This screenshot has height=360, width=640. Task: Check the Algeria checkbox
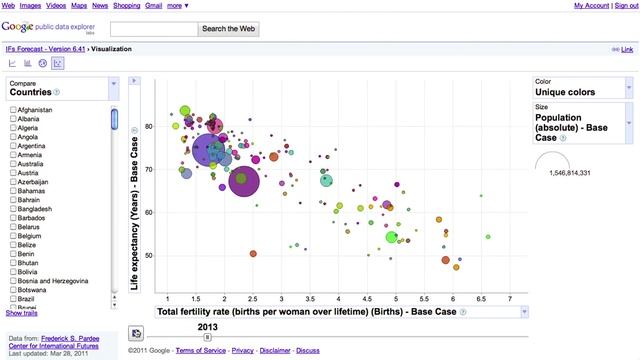(x=13, y=128)
